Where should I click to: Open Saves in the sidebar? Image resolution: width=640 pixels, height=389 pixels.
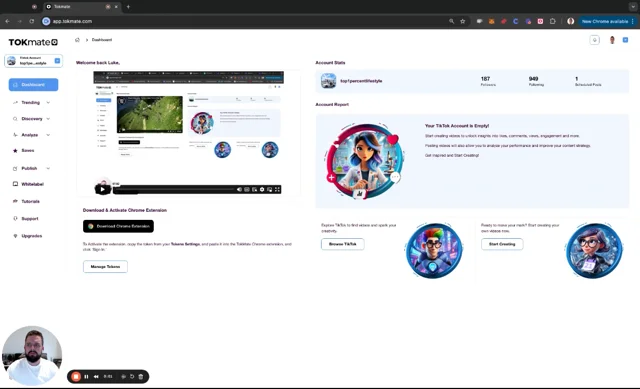[24, 151]
